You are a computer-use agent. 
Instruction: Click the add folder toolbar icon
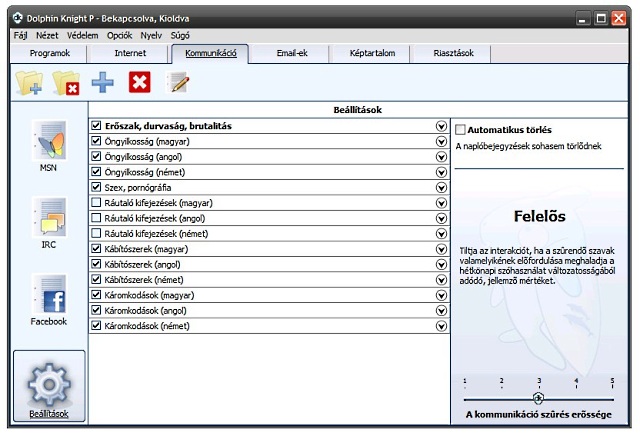click(29, 83)
